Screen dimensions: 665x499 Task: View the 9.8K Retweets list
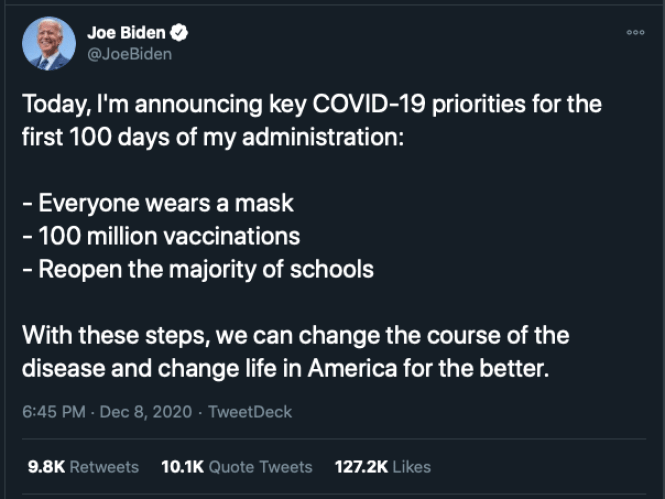pos(82,466)
